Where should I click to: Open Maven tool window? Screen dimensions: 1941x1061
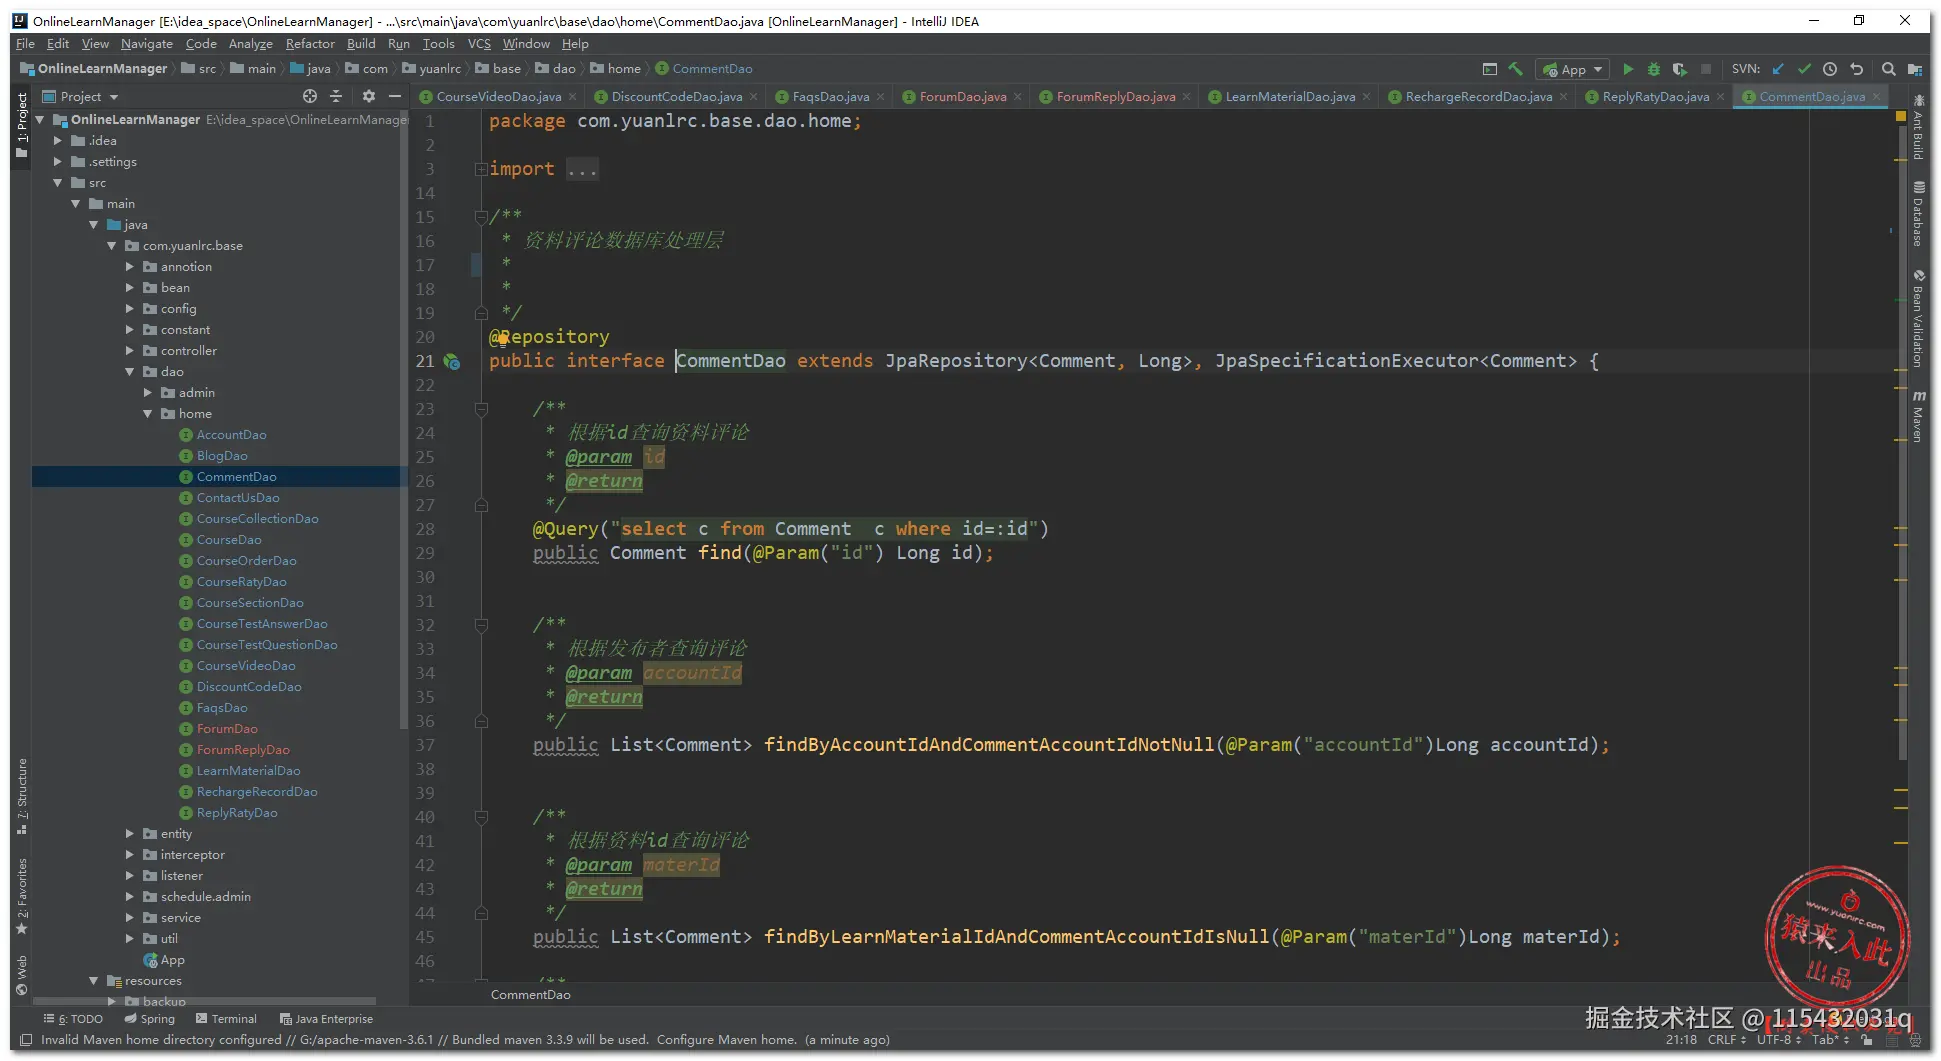[1918, 416]
